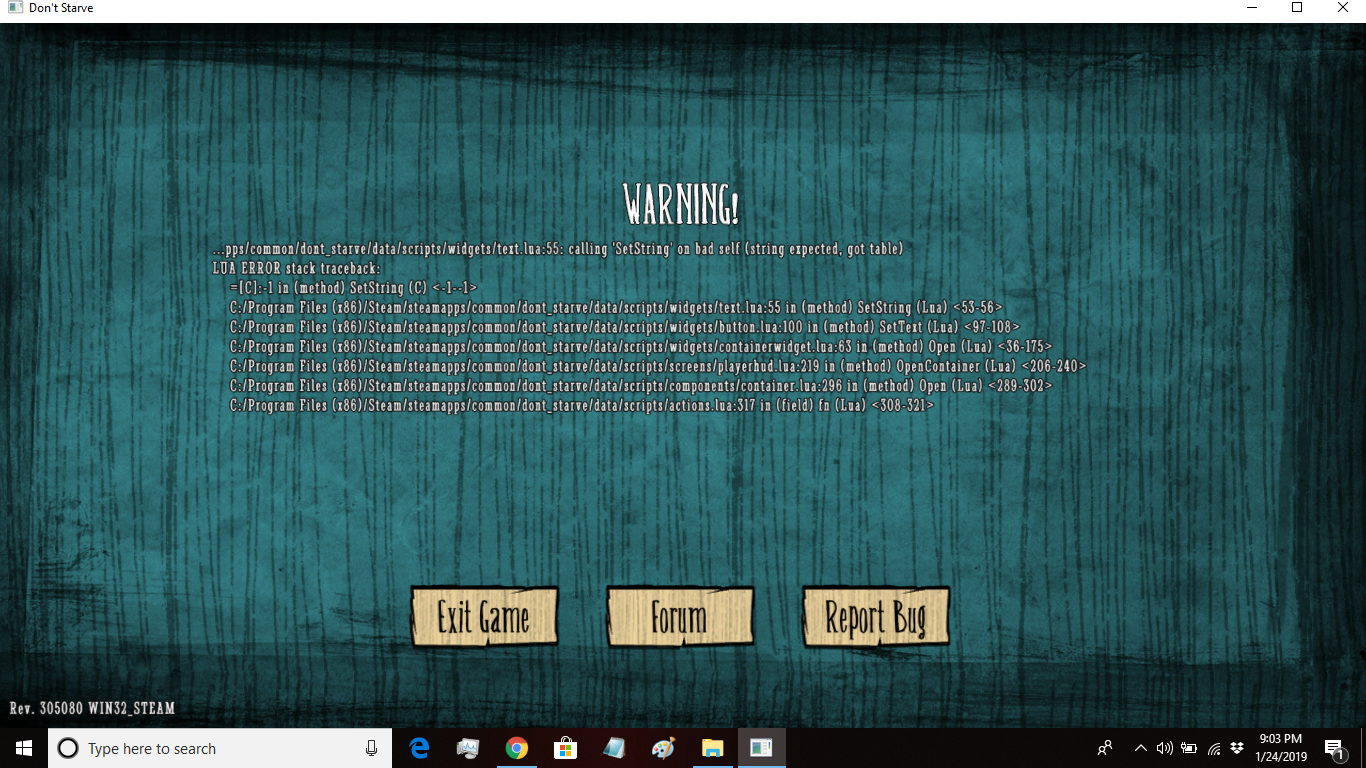Open the People icon in the system tray

pos(1105,748)
